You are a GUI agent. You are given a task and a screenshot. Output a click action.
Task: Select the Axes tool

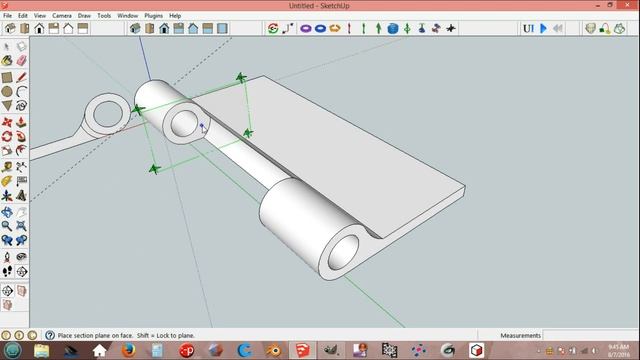click(7, 196)
